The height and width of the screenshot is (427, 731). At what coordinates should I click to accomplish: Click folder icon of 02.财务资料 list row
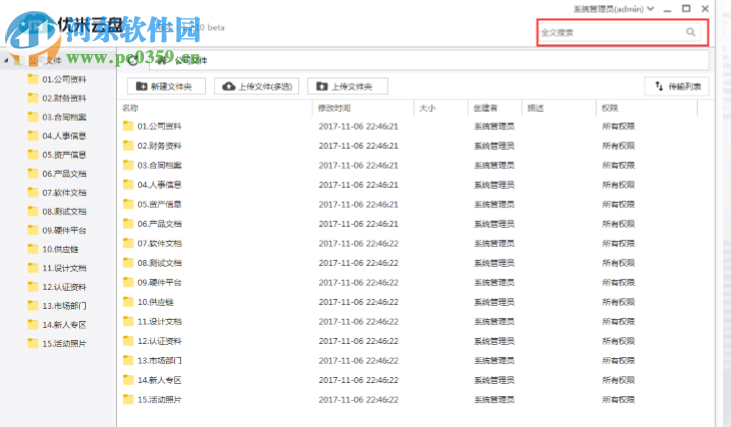point(128,145)
